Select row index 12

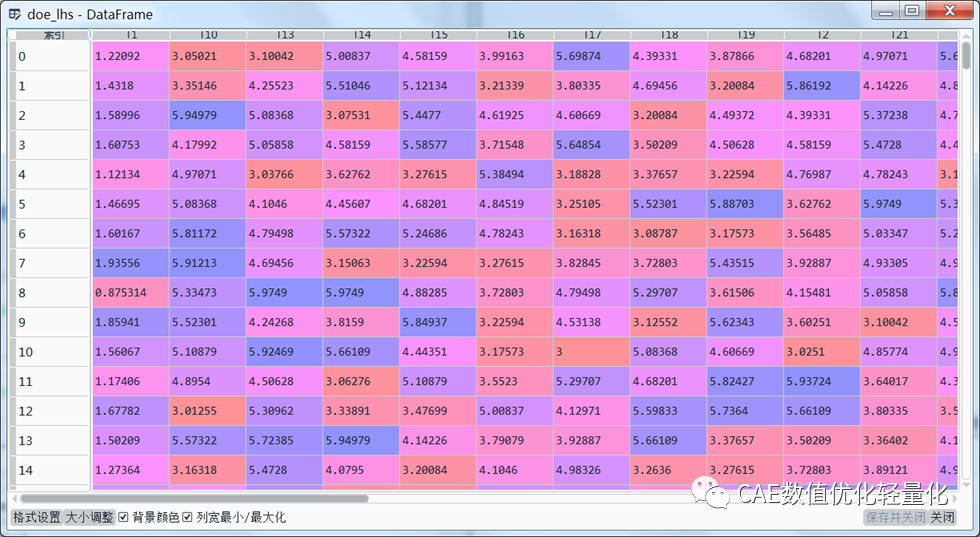[x=51, y=411]
